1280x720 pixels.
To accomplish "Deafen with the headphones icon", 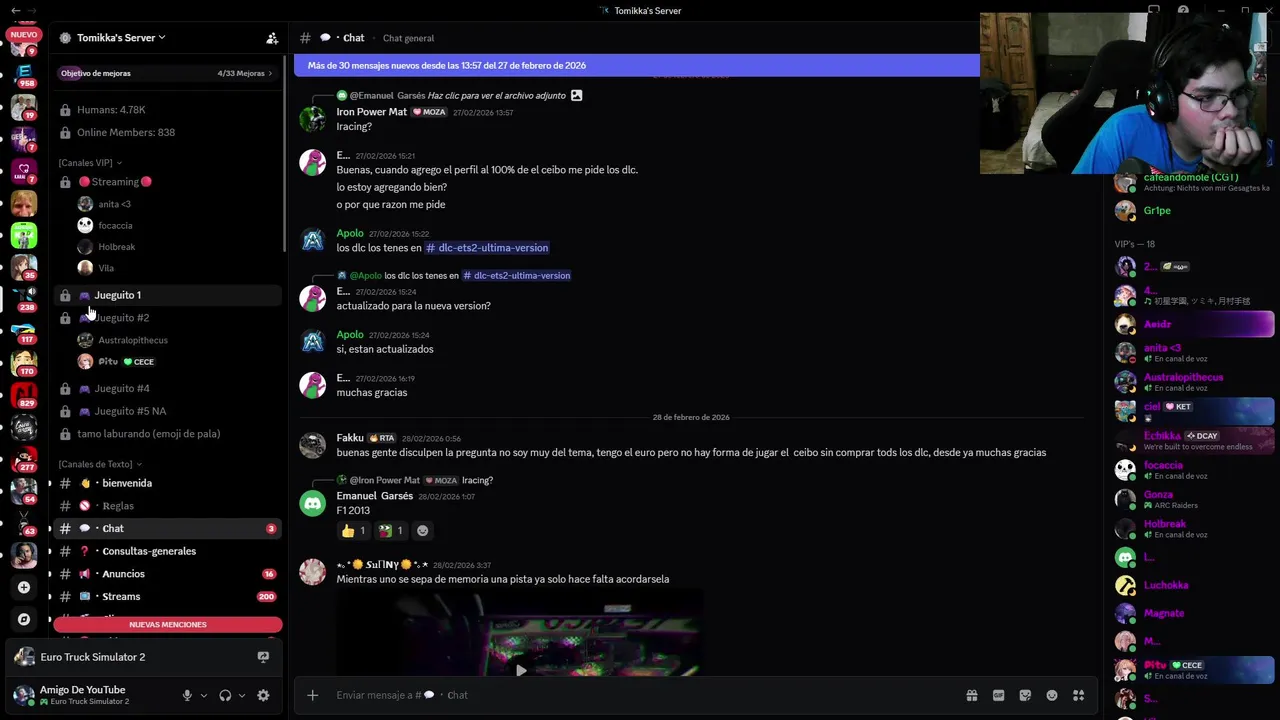I will pyautogui.click(x=225, y=695).
